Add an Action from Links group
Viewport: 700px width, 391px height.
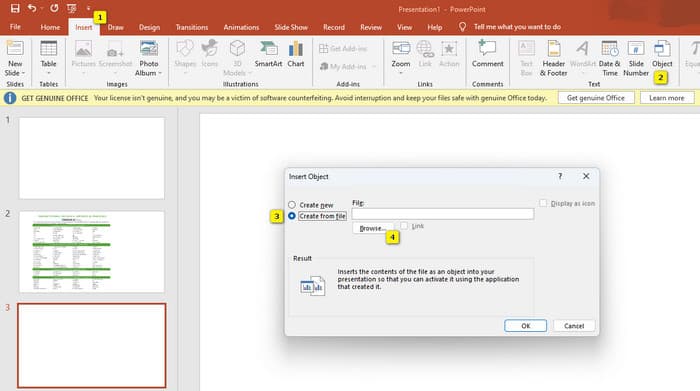pyautogui.click(x=449, y=54)
